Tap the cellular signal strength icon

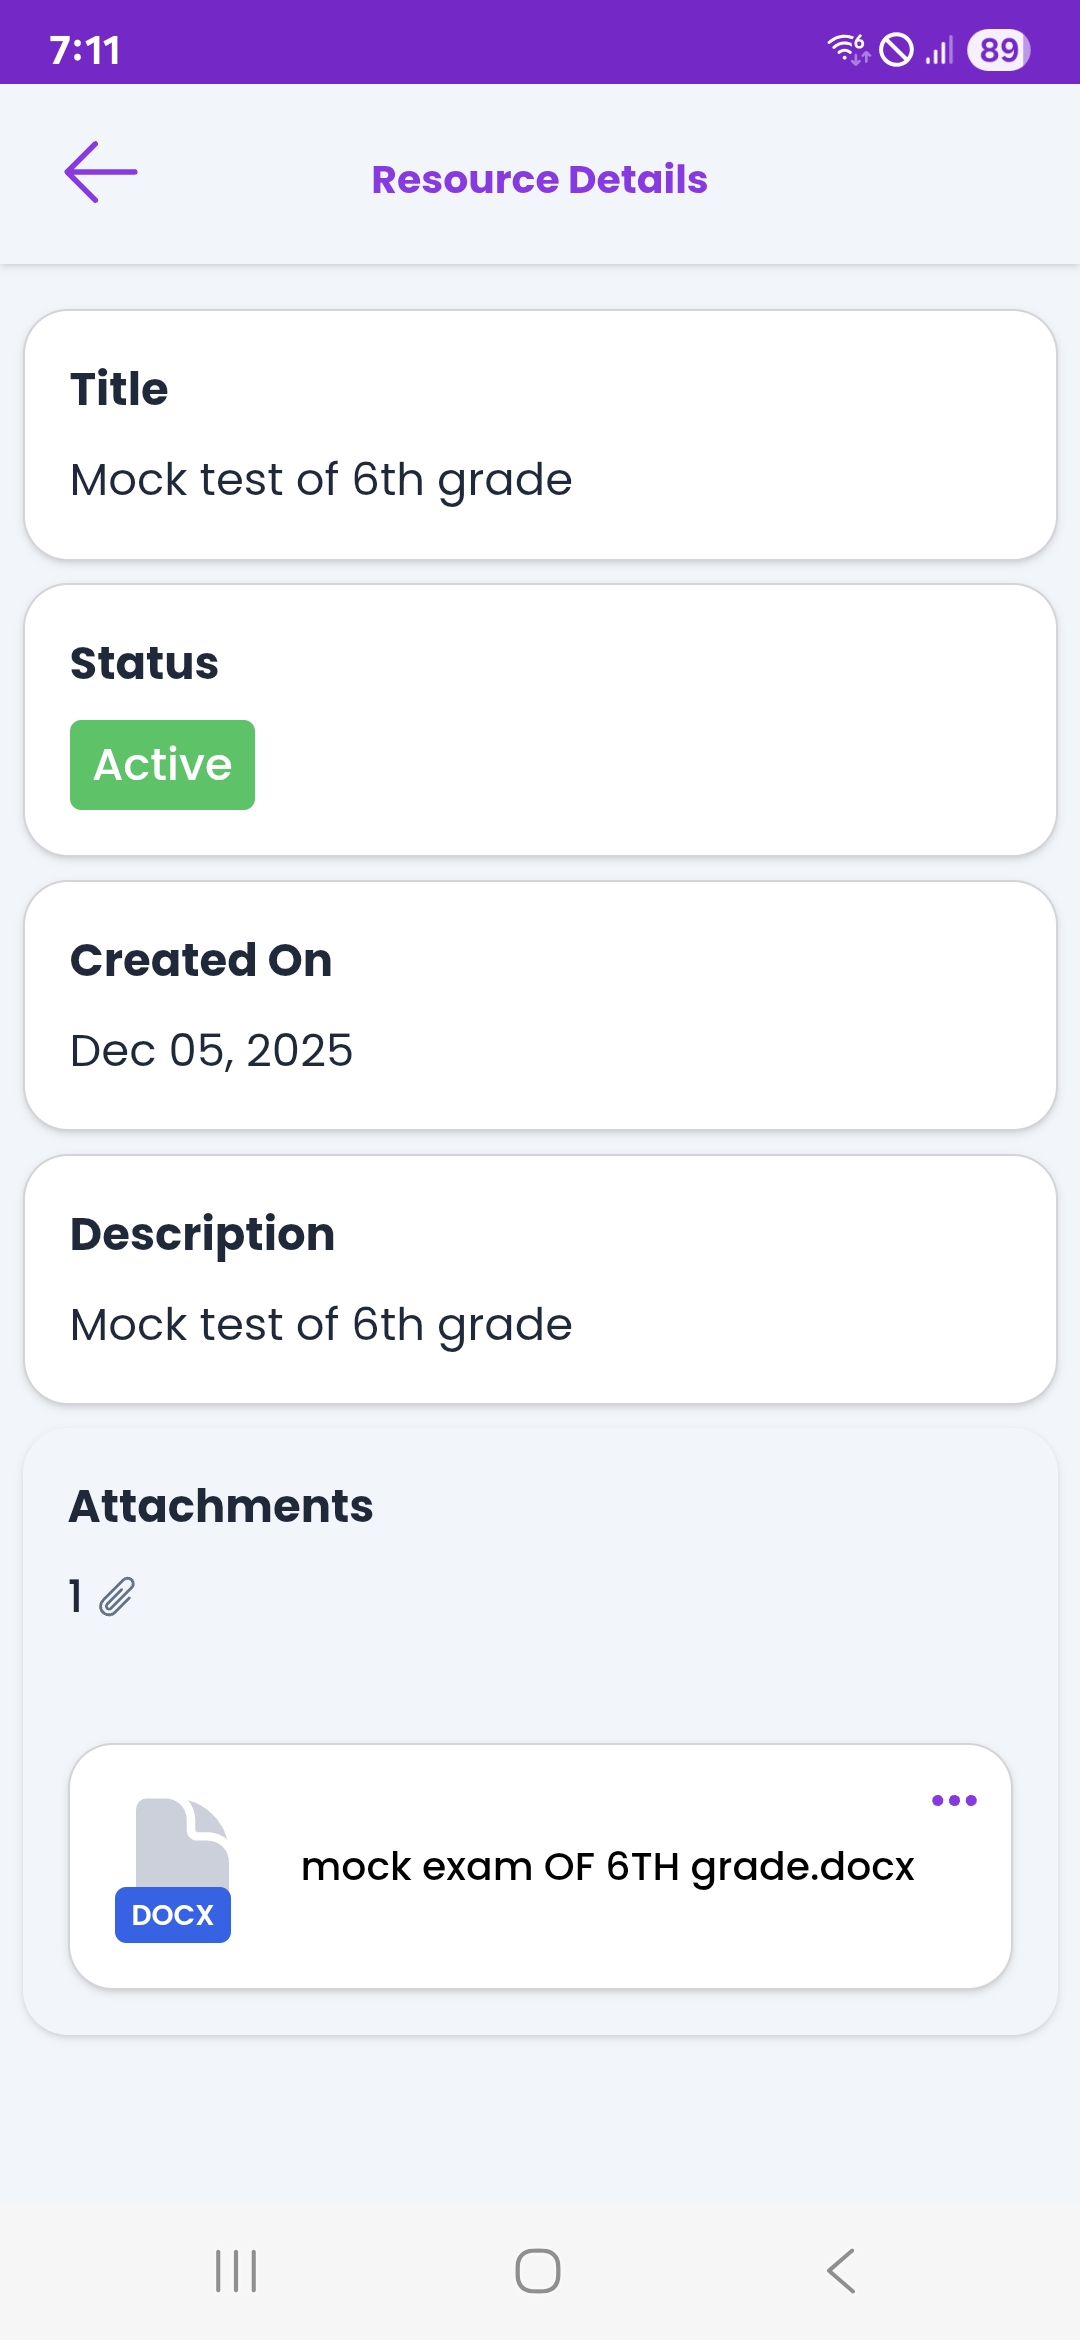[939, 50]
